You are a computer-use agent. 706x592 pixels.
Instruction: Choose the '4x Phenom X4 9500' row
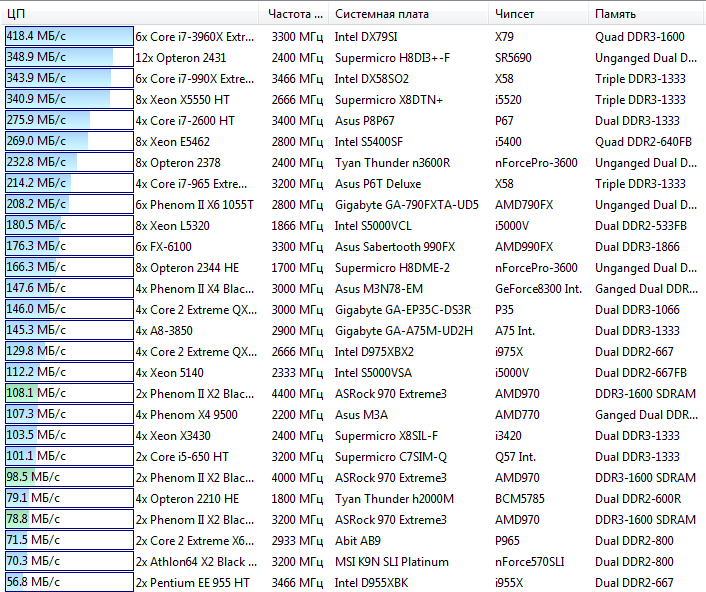click(186, 415)
